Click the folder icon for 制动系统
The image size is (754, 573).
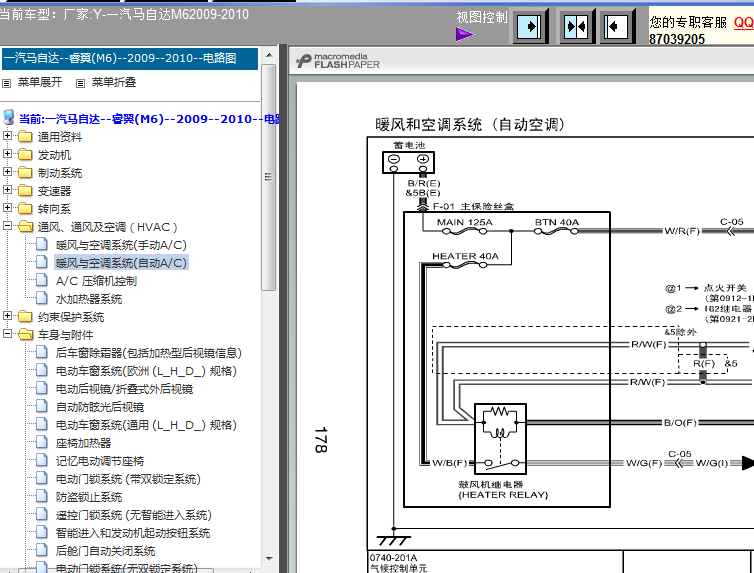25,173
